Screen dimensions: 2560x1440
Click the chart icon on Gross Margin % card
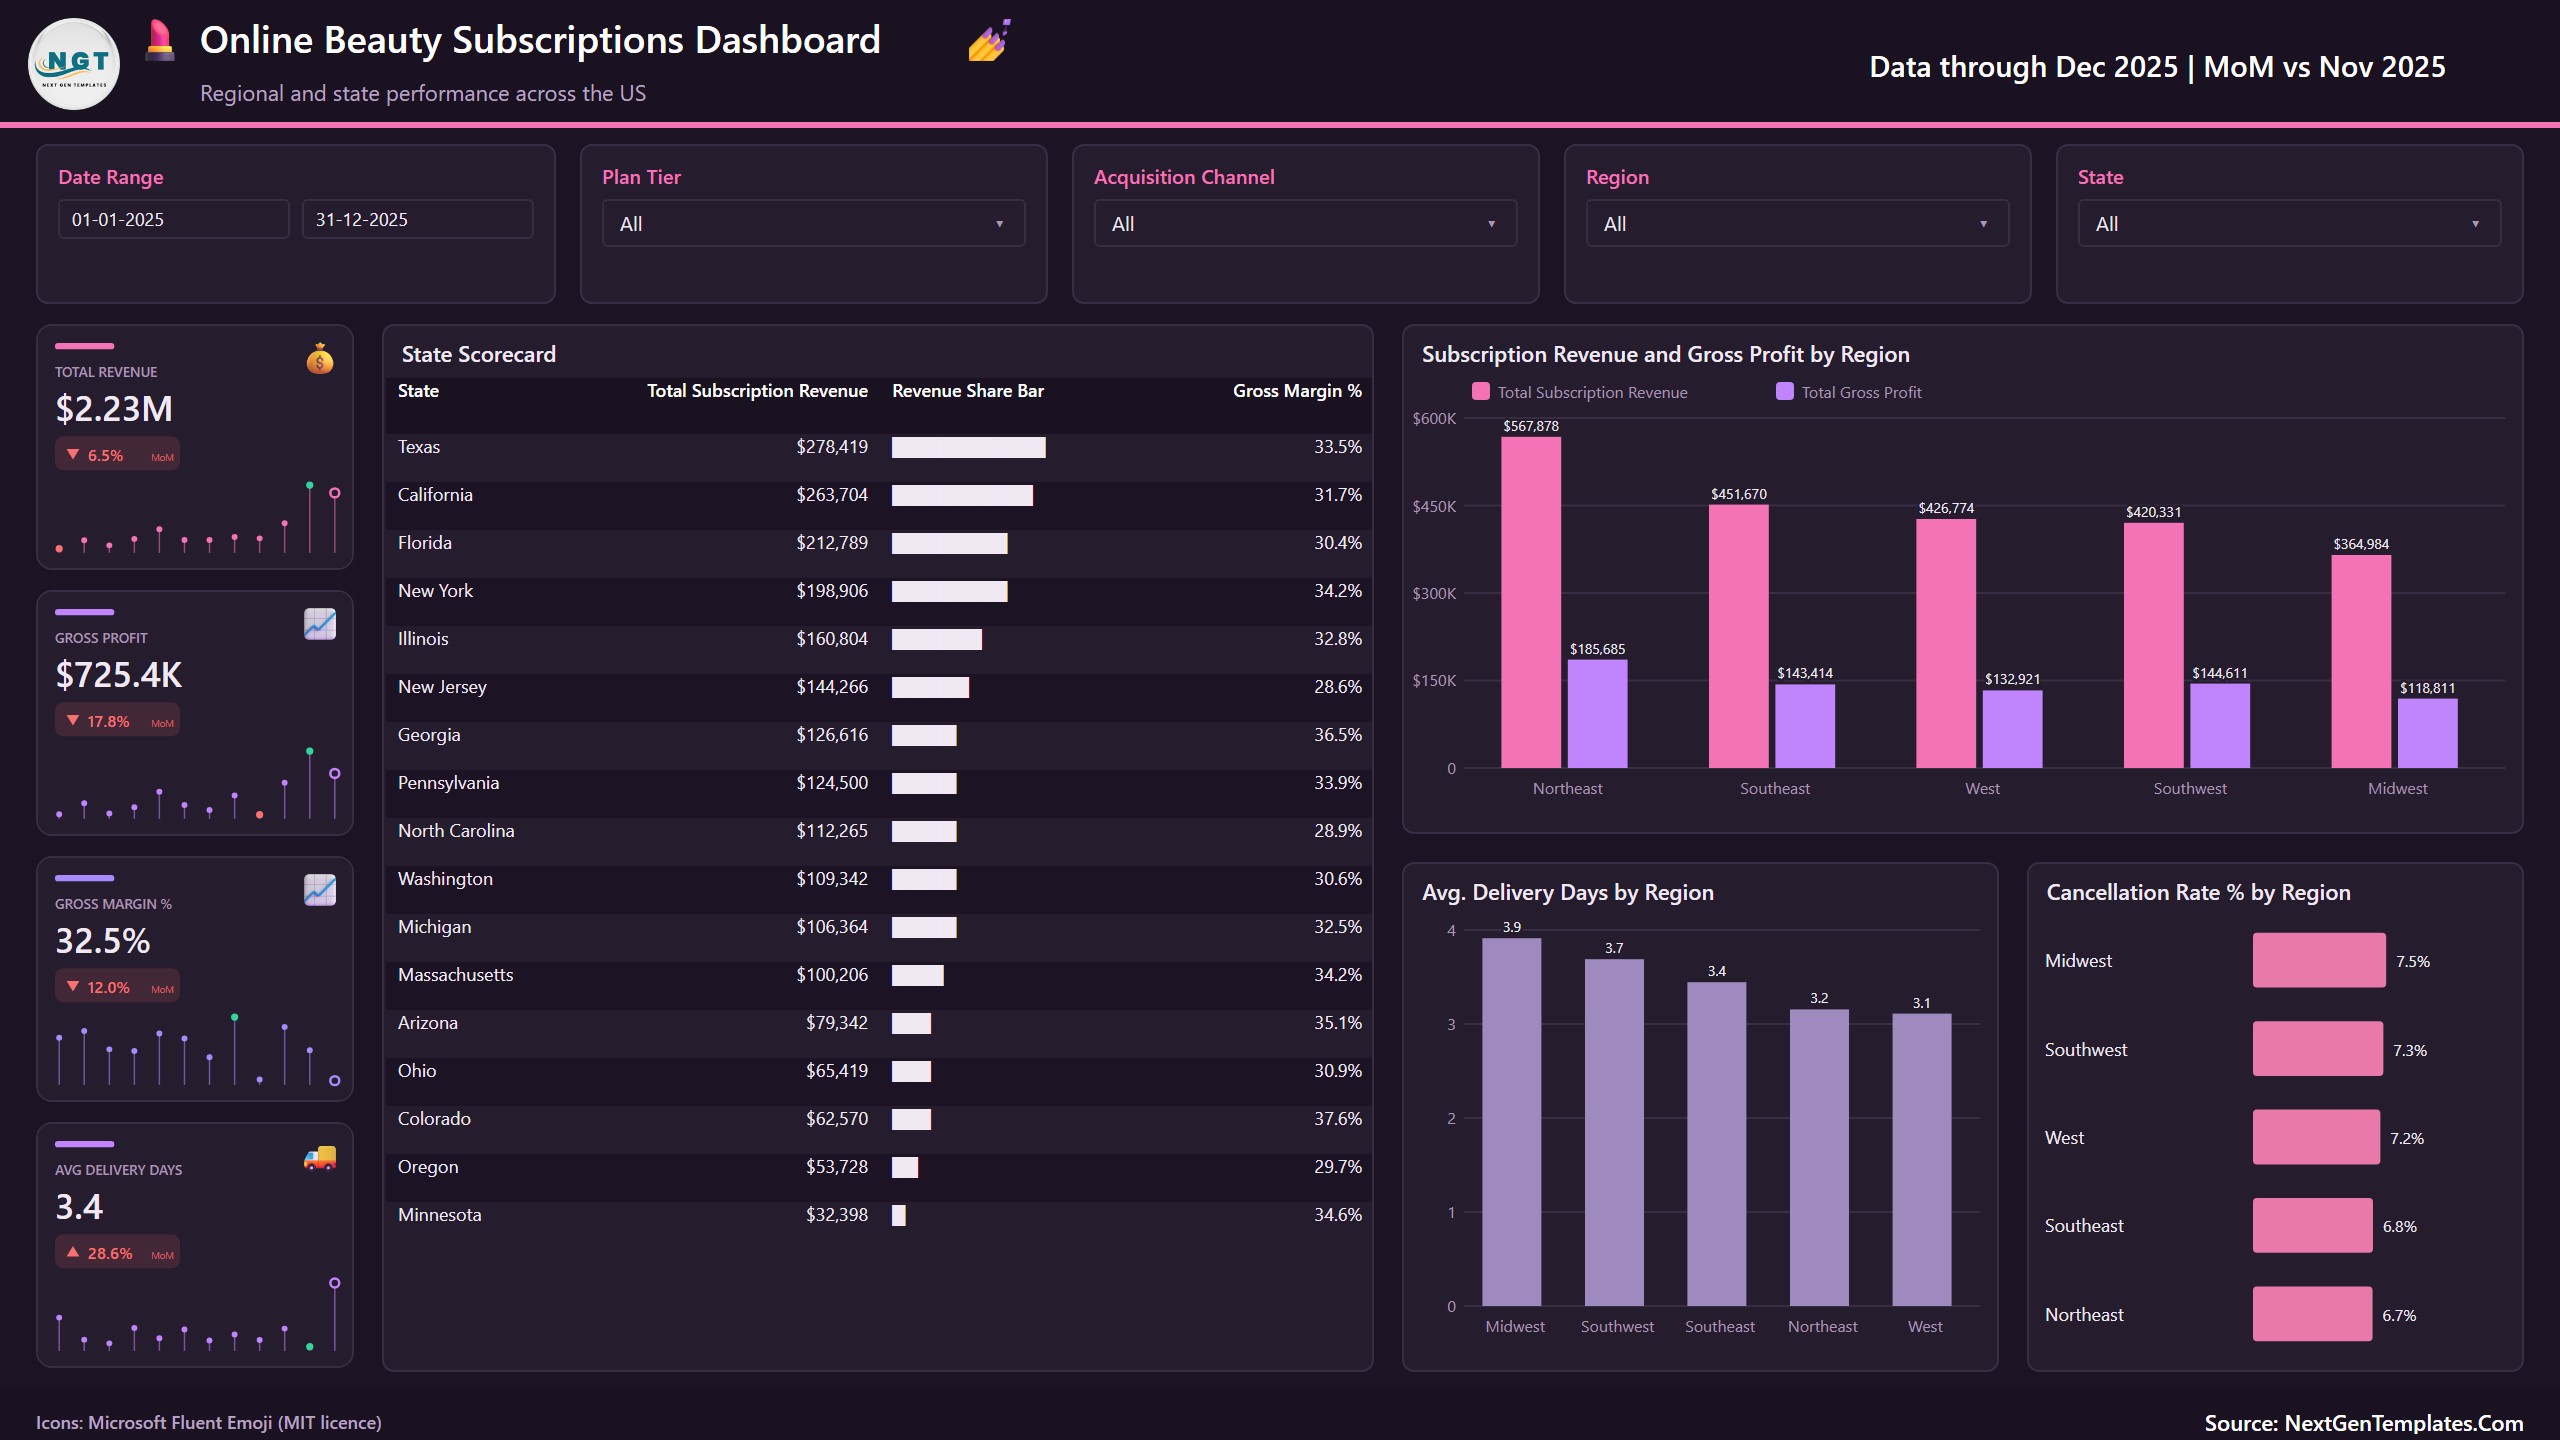320,890
